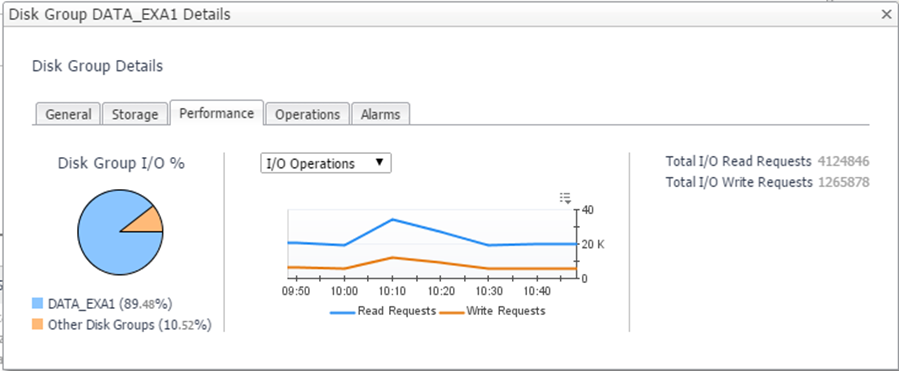899x371 pixels.
Task: Switch to the Storage tab
Action: (x=135, y=114)
